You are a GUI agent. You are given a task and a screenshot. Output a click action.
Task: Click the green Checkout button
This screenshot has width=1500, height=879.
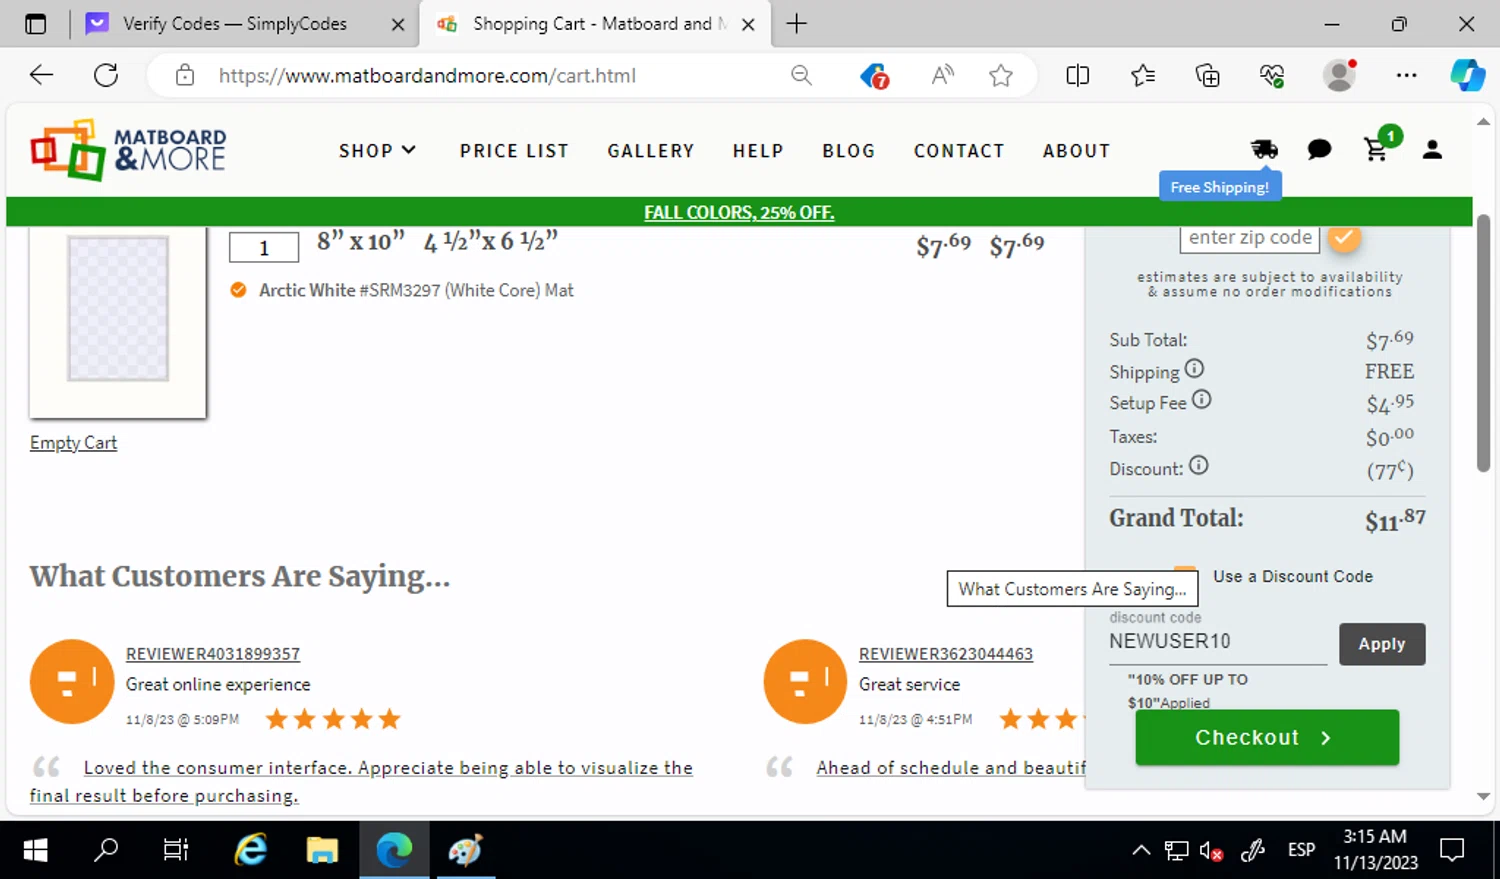coord(1267,737)
